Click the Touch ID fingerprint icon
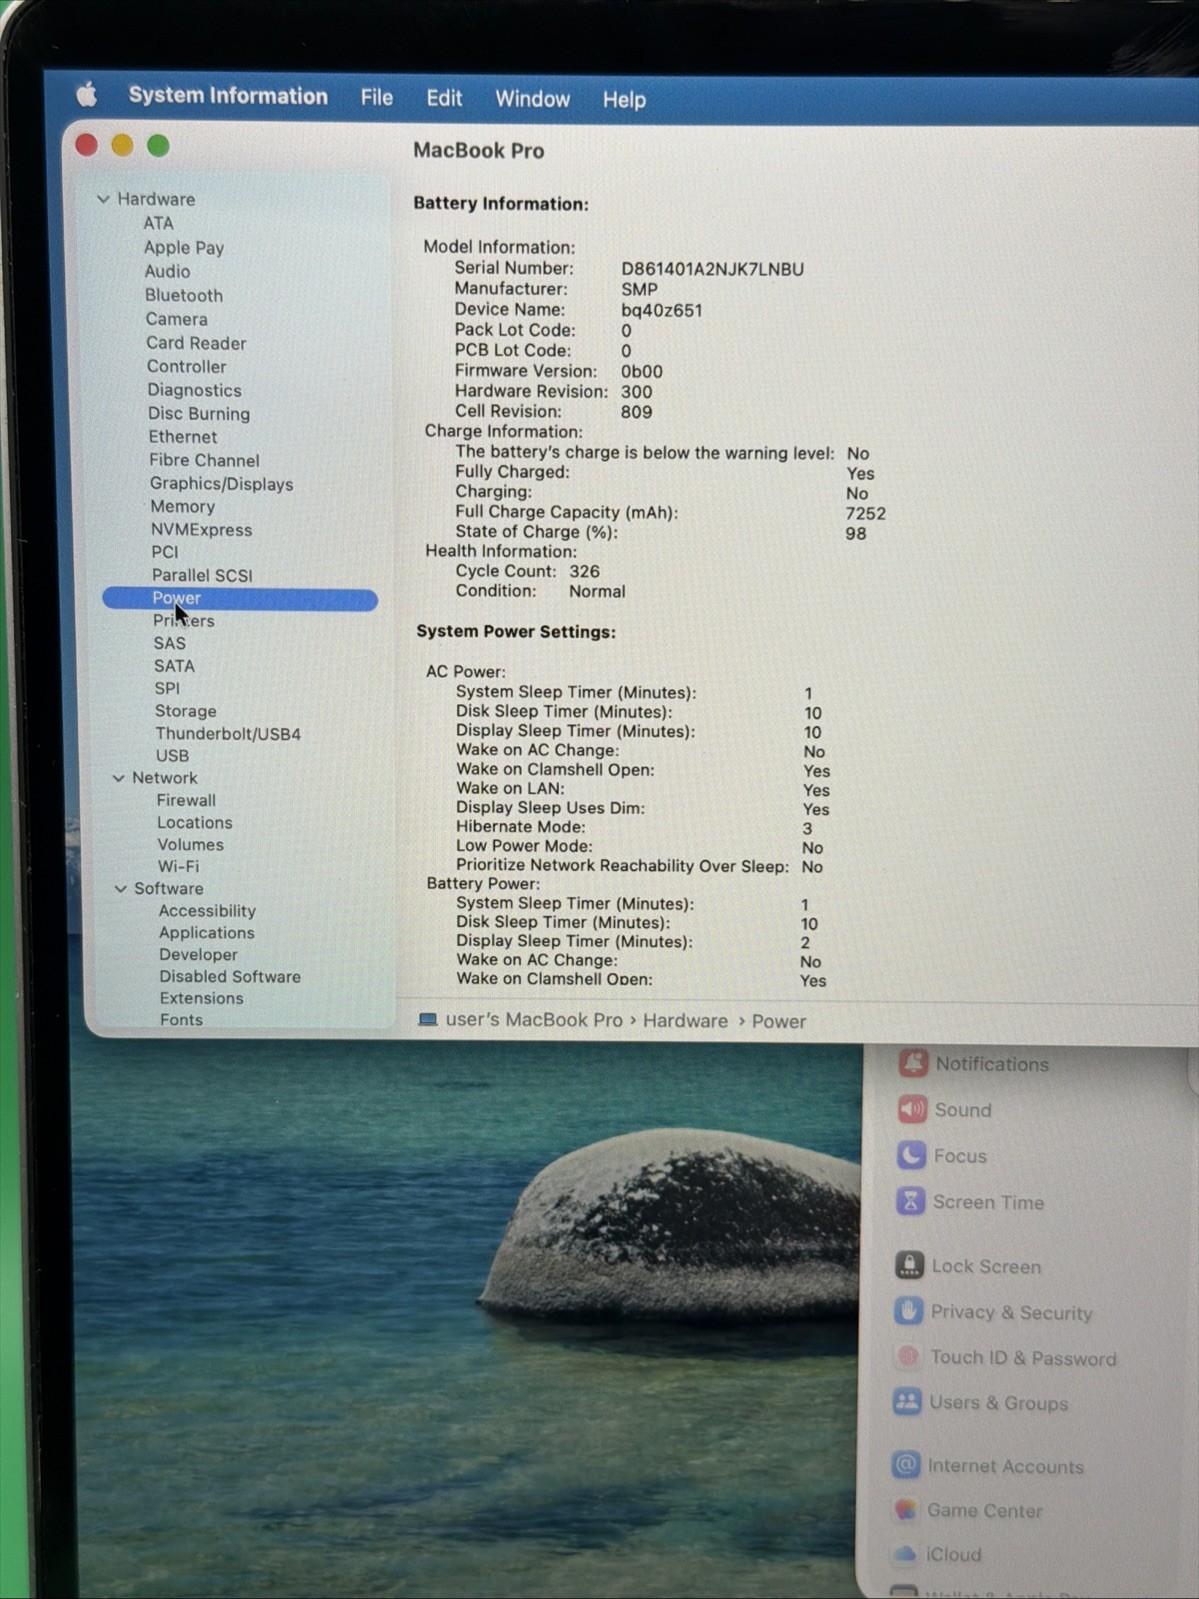The height and width of the screenshot is (1599, 1199). point(907,1356)
